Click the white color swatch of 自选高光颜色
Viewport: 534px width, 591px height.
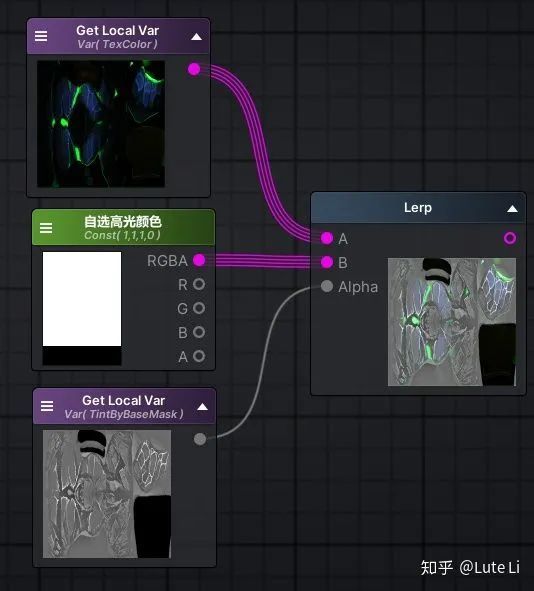pyautogui.click(x=82, y=299)
